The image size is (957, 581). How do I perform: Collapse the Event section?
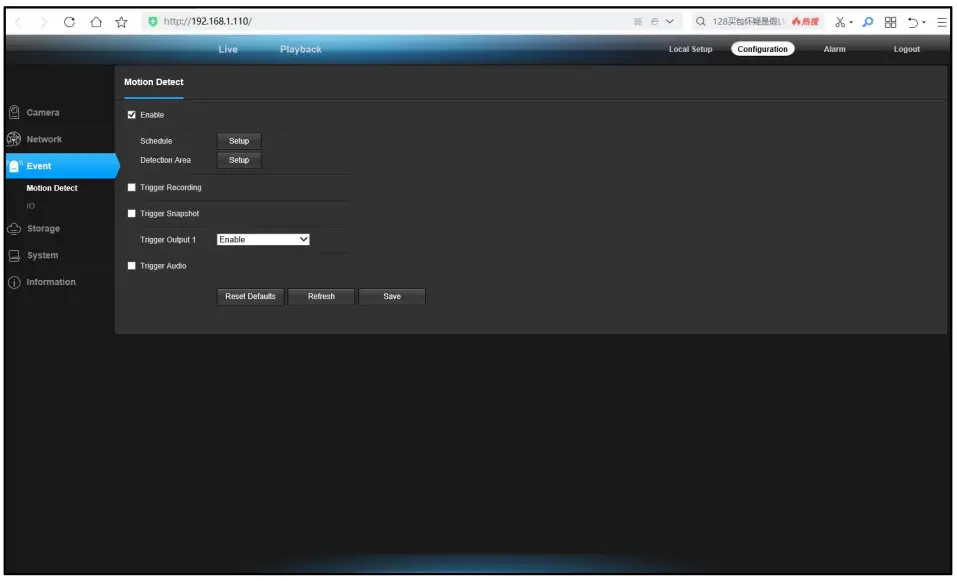click(61, 166)
